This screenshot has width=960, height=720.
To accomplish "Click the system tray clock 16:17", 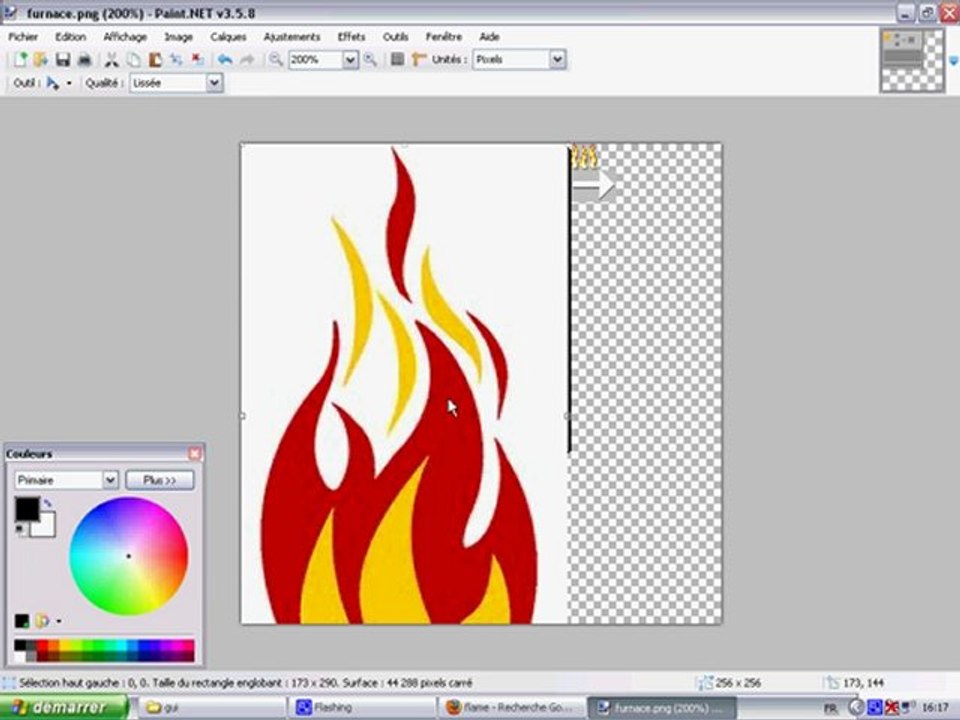I will [x=935, y=708].
